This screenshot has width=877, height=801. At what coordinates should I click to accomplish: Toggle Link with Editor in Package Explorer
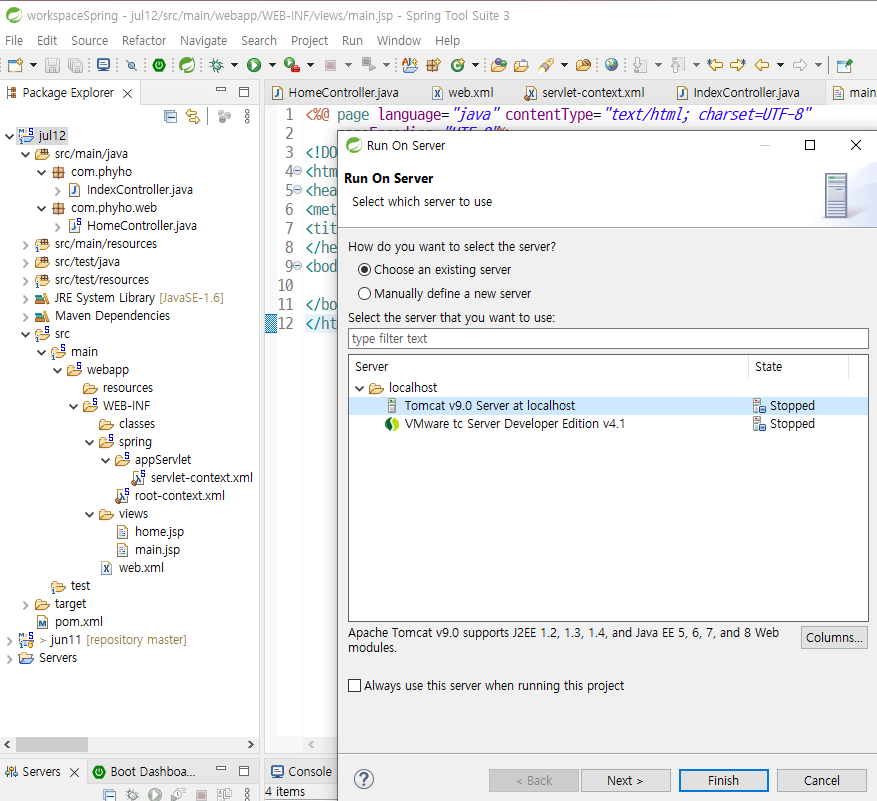click(x=193, y=116)
